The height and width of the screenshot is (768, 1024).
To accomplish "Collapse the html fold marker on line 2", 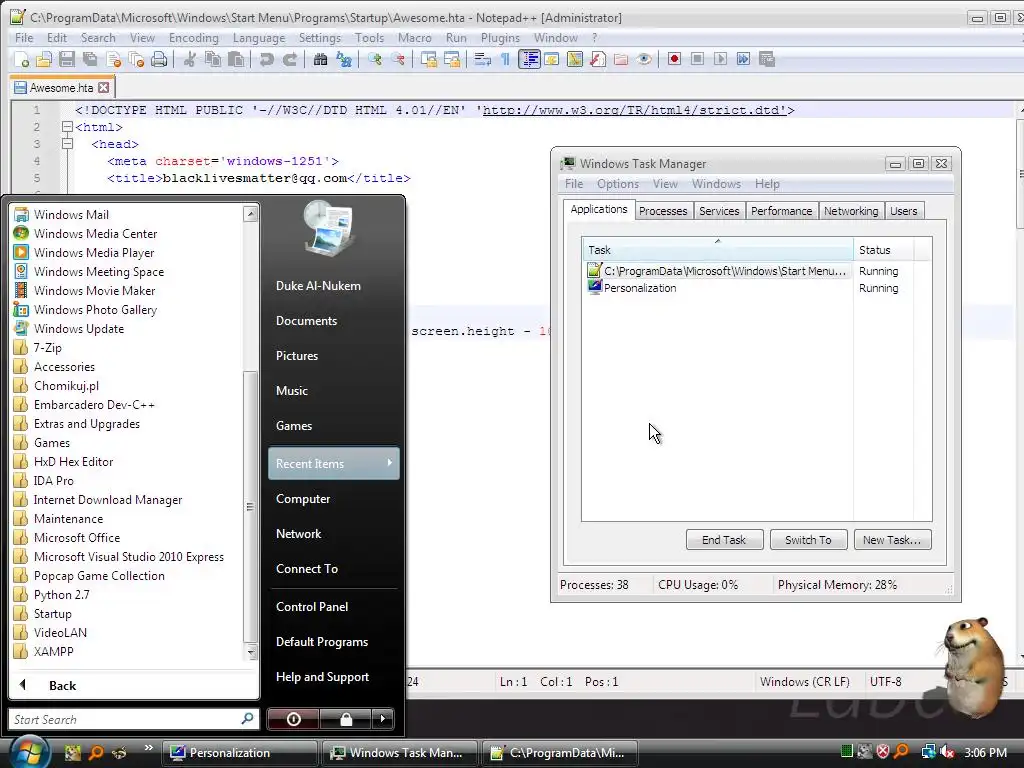I will click(x=67, y=127).
